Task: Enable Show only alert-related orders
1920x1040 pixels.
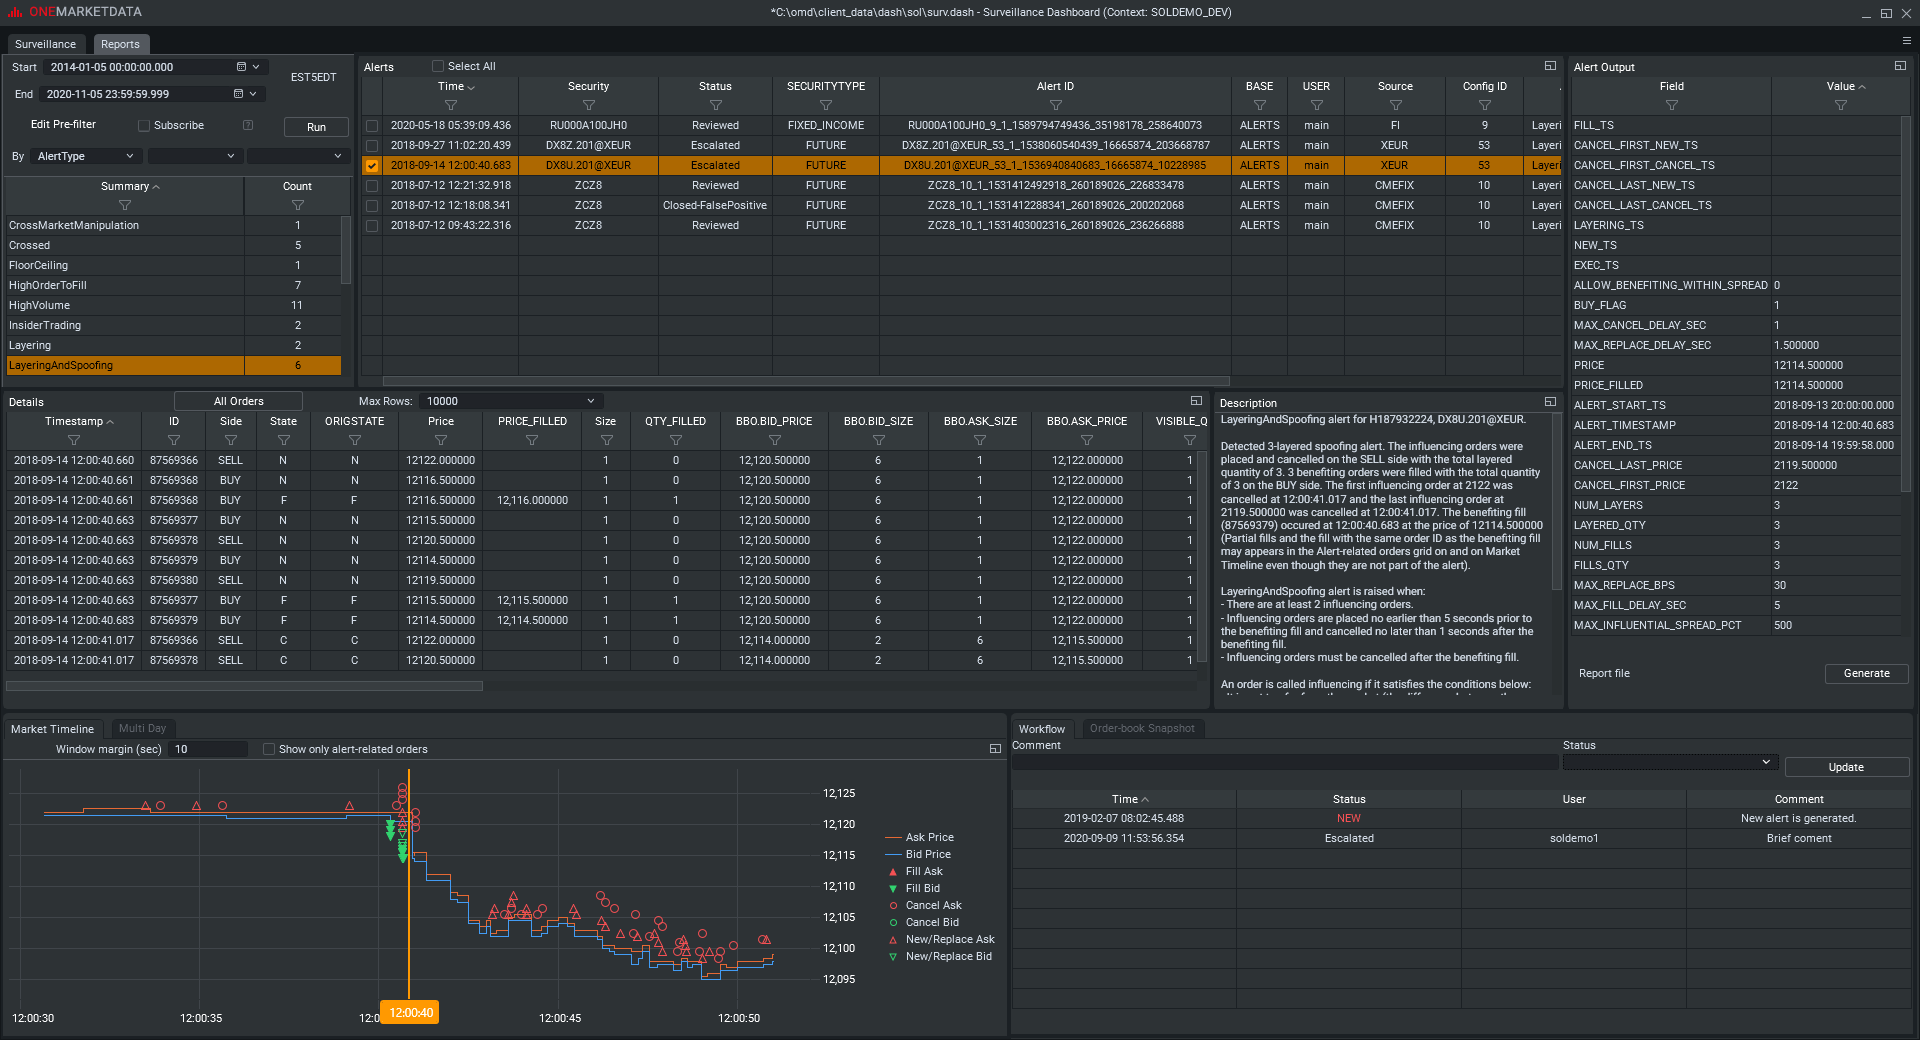Action: point(269,748)
